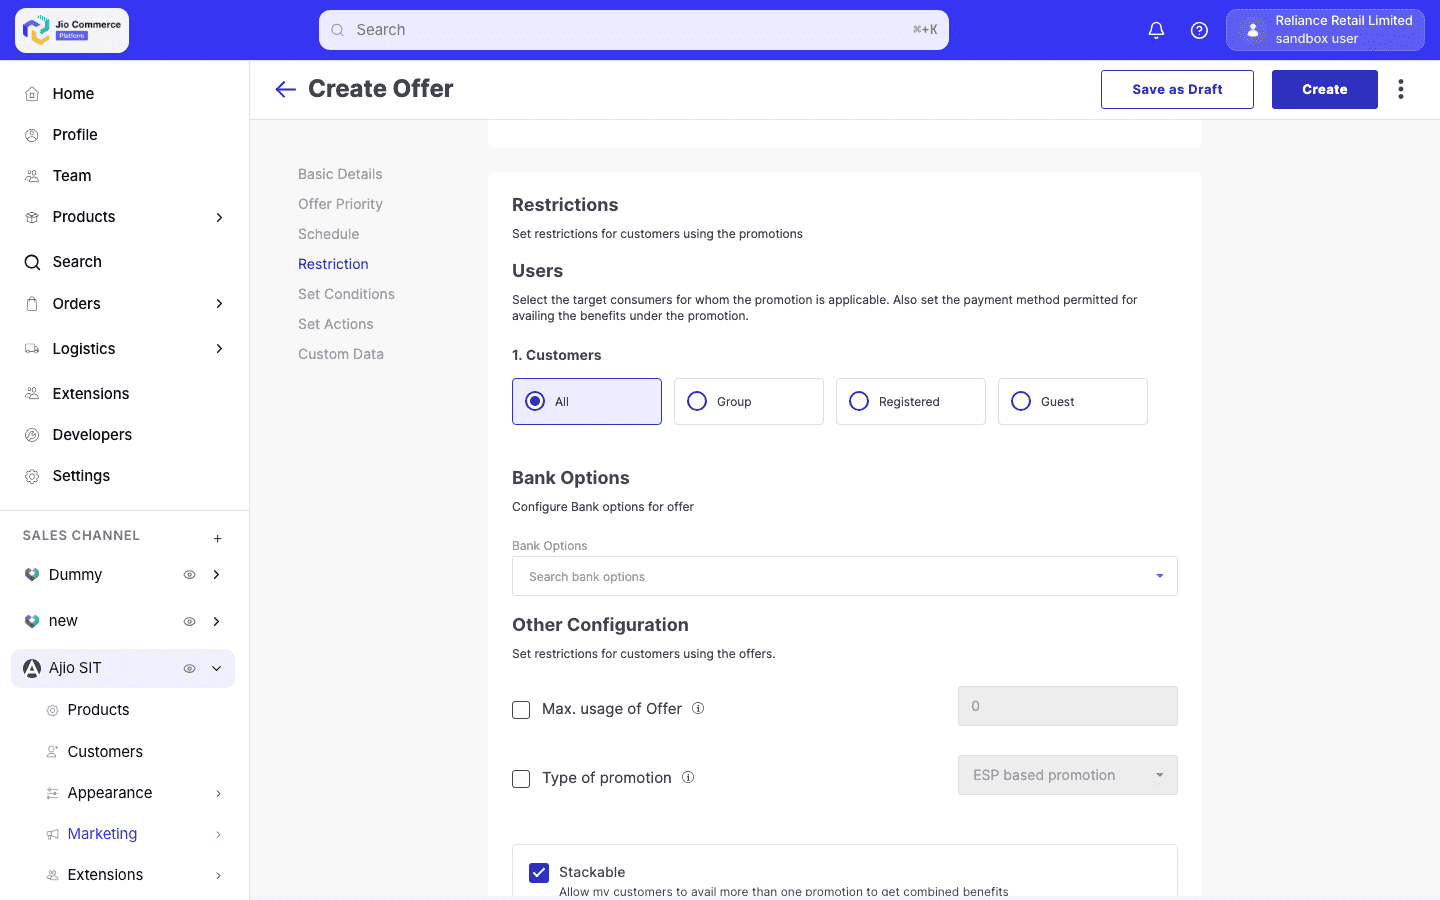Expand the Products sidebar section
This screenshot has height=900, width=1440.
[x=83, y=216]
